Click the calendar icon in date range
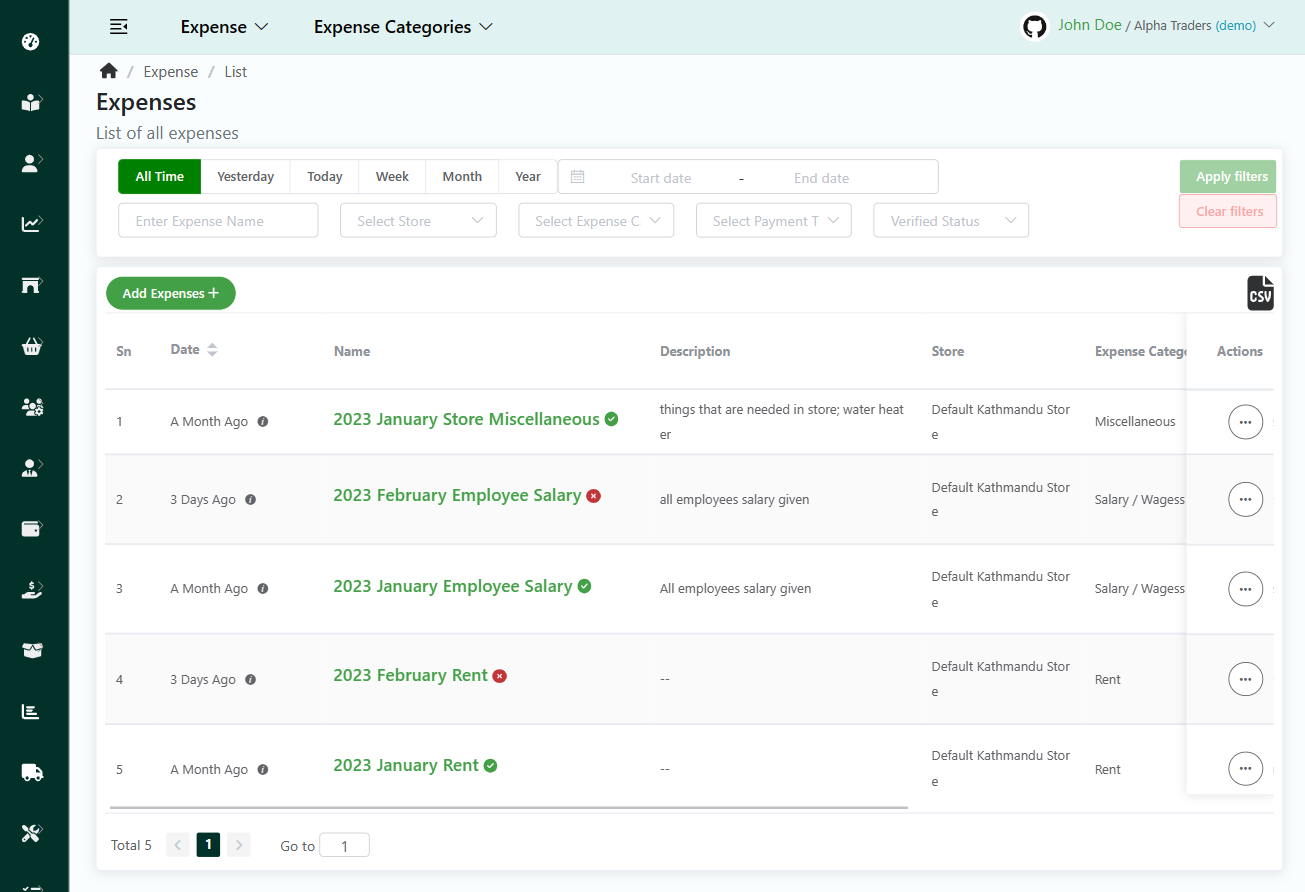This screenshot has width=1305, height=892. pyautogui.click(x=577, y=177)
